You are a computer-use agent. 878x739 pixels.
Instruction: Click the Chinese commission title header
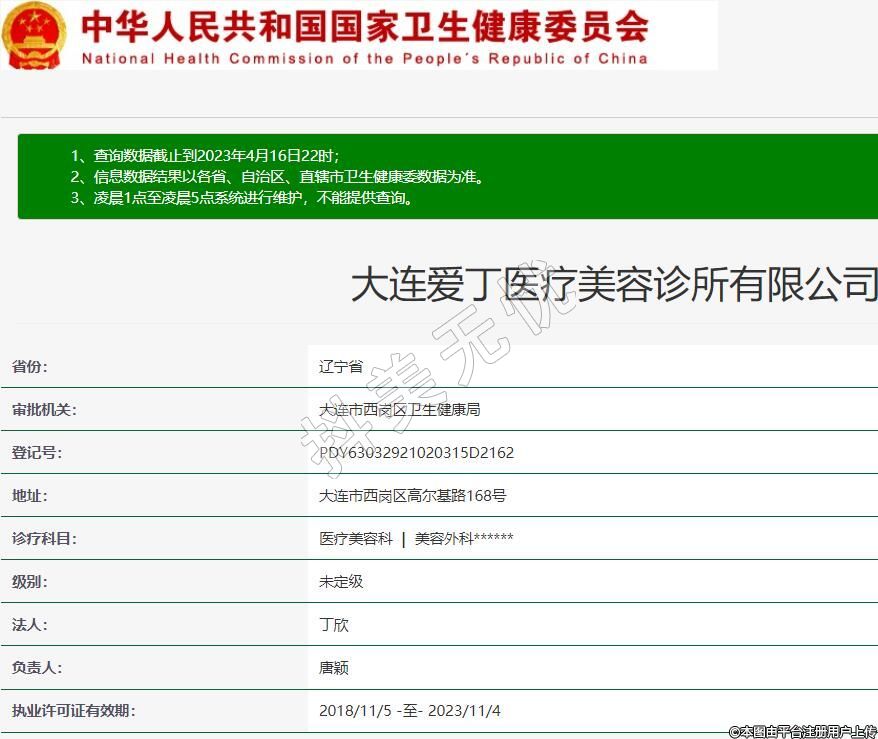click(x=364, y=25)
